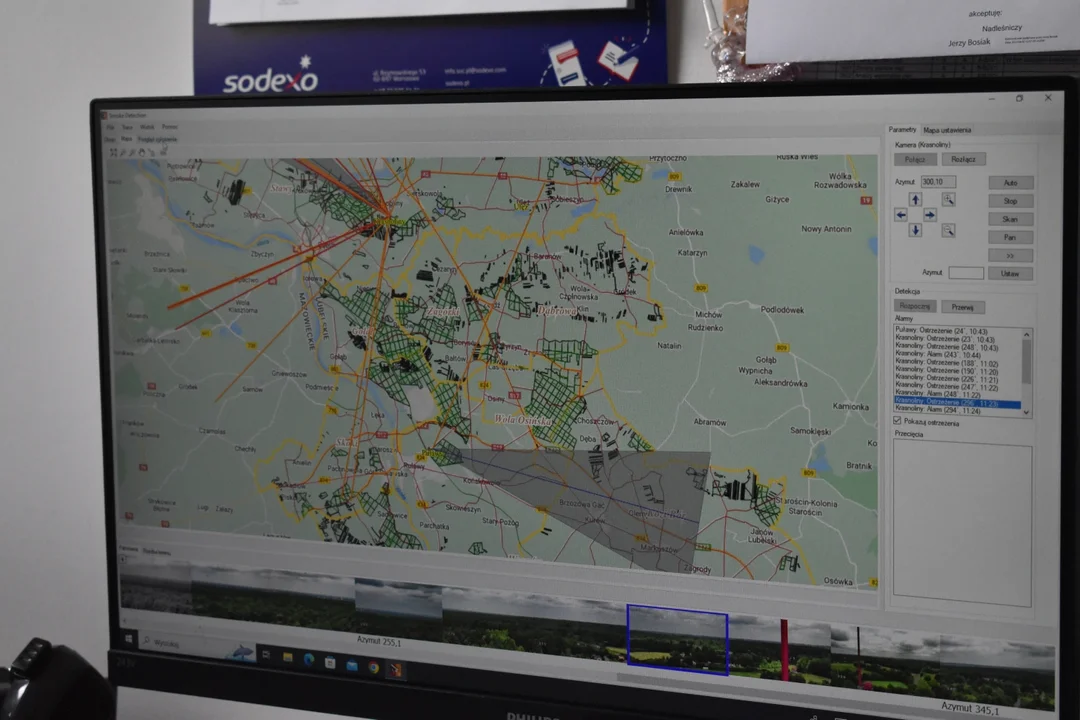
Task: Click the empty Azymut field beside Ustaw
Action: 966,273
